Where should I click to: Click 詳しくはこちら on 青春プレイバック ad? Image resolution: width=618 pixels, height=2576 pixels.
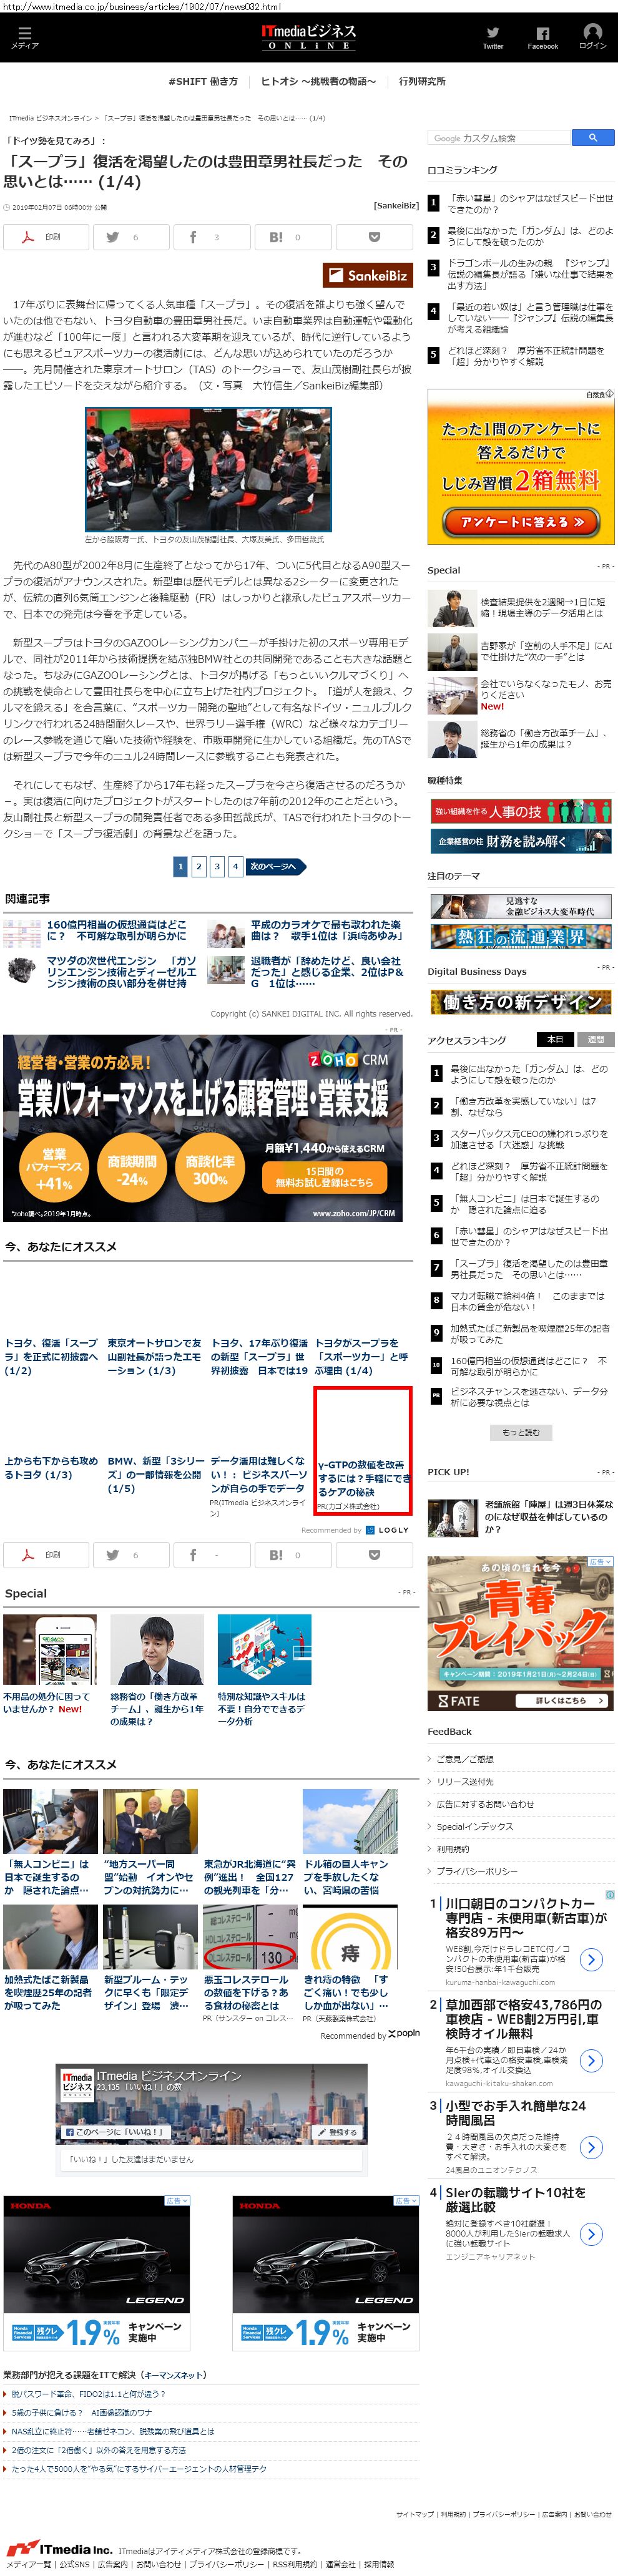(x=563, y=1701)
